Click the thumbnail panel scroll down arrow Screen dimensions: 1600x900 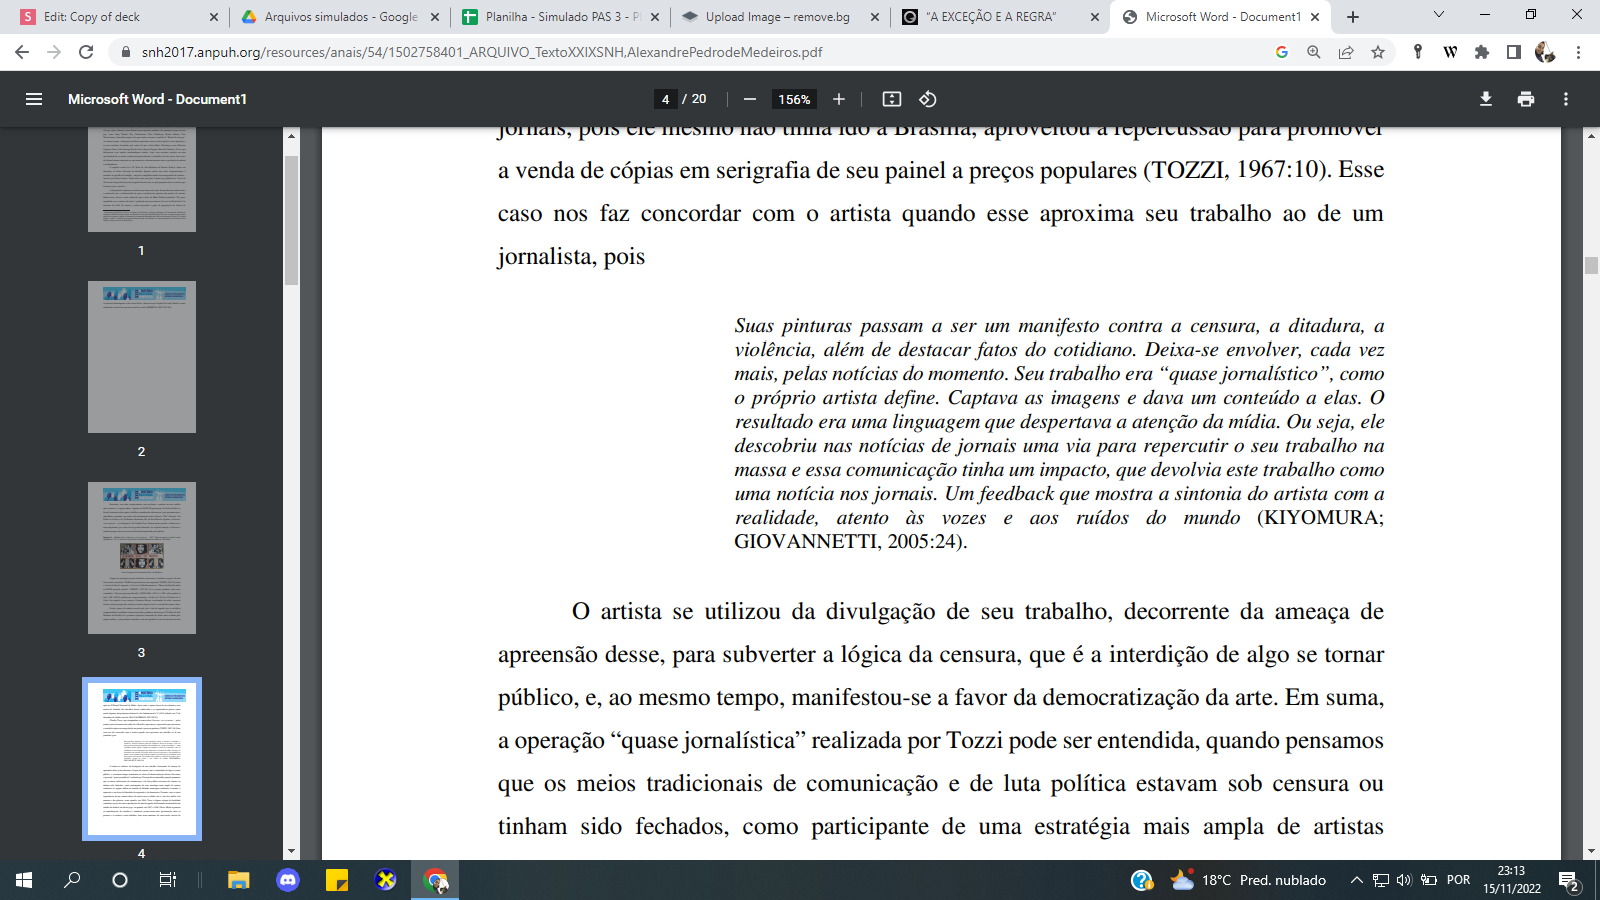(x=291, y=852)
